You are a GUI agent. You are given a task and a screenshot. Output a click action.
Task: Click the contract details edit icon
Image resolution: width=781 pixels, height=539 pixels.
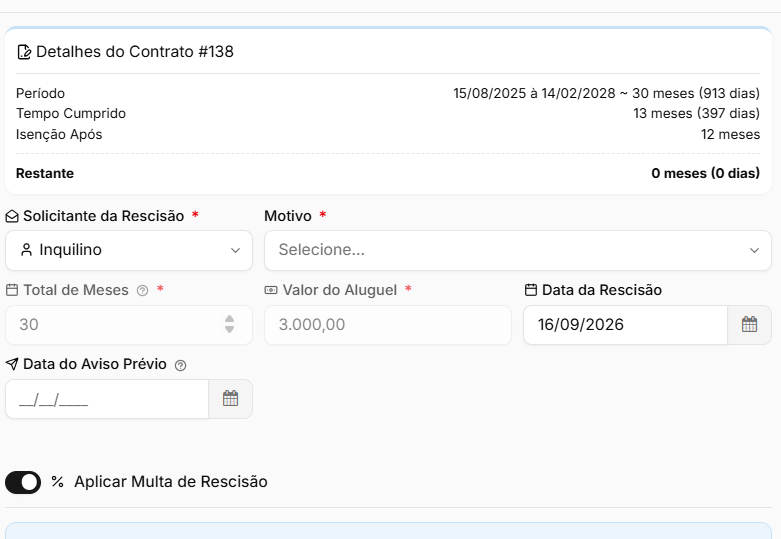coord(24,52)
